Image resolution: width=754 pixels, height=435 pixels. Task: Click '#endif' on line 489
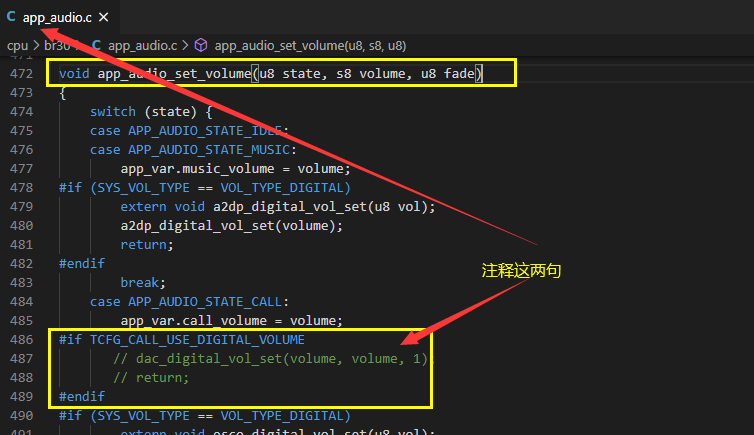(x=82, y=397)
